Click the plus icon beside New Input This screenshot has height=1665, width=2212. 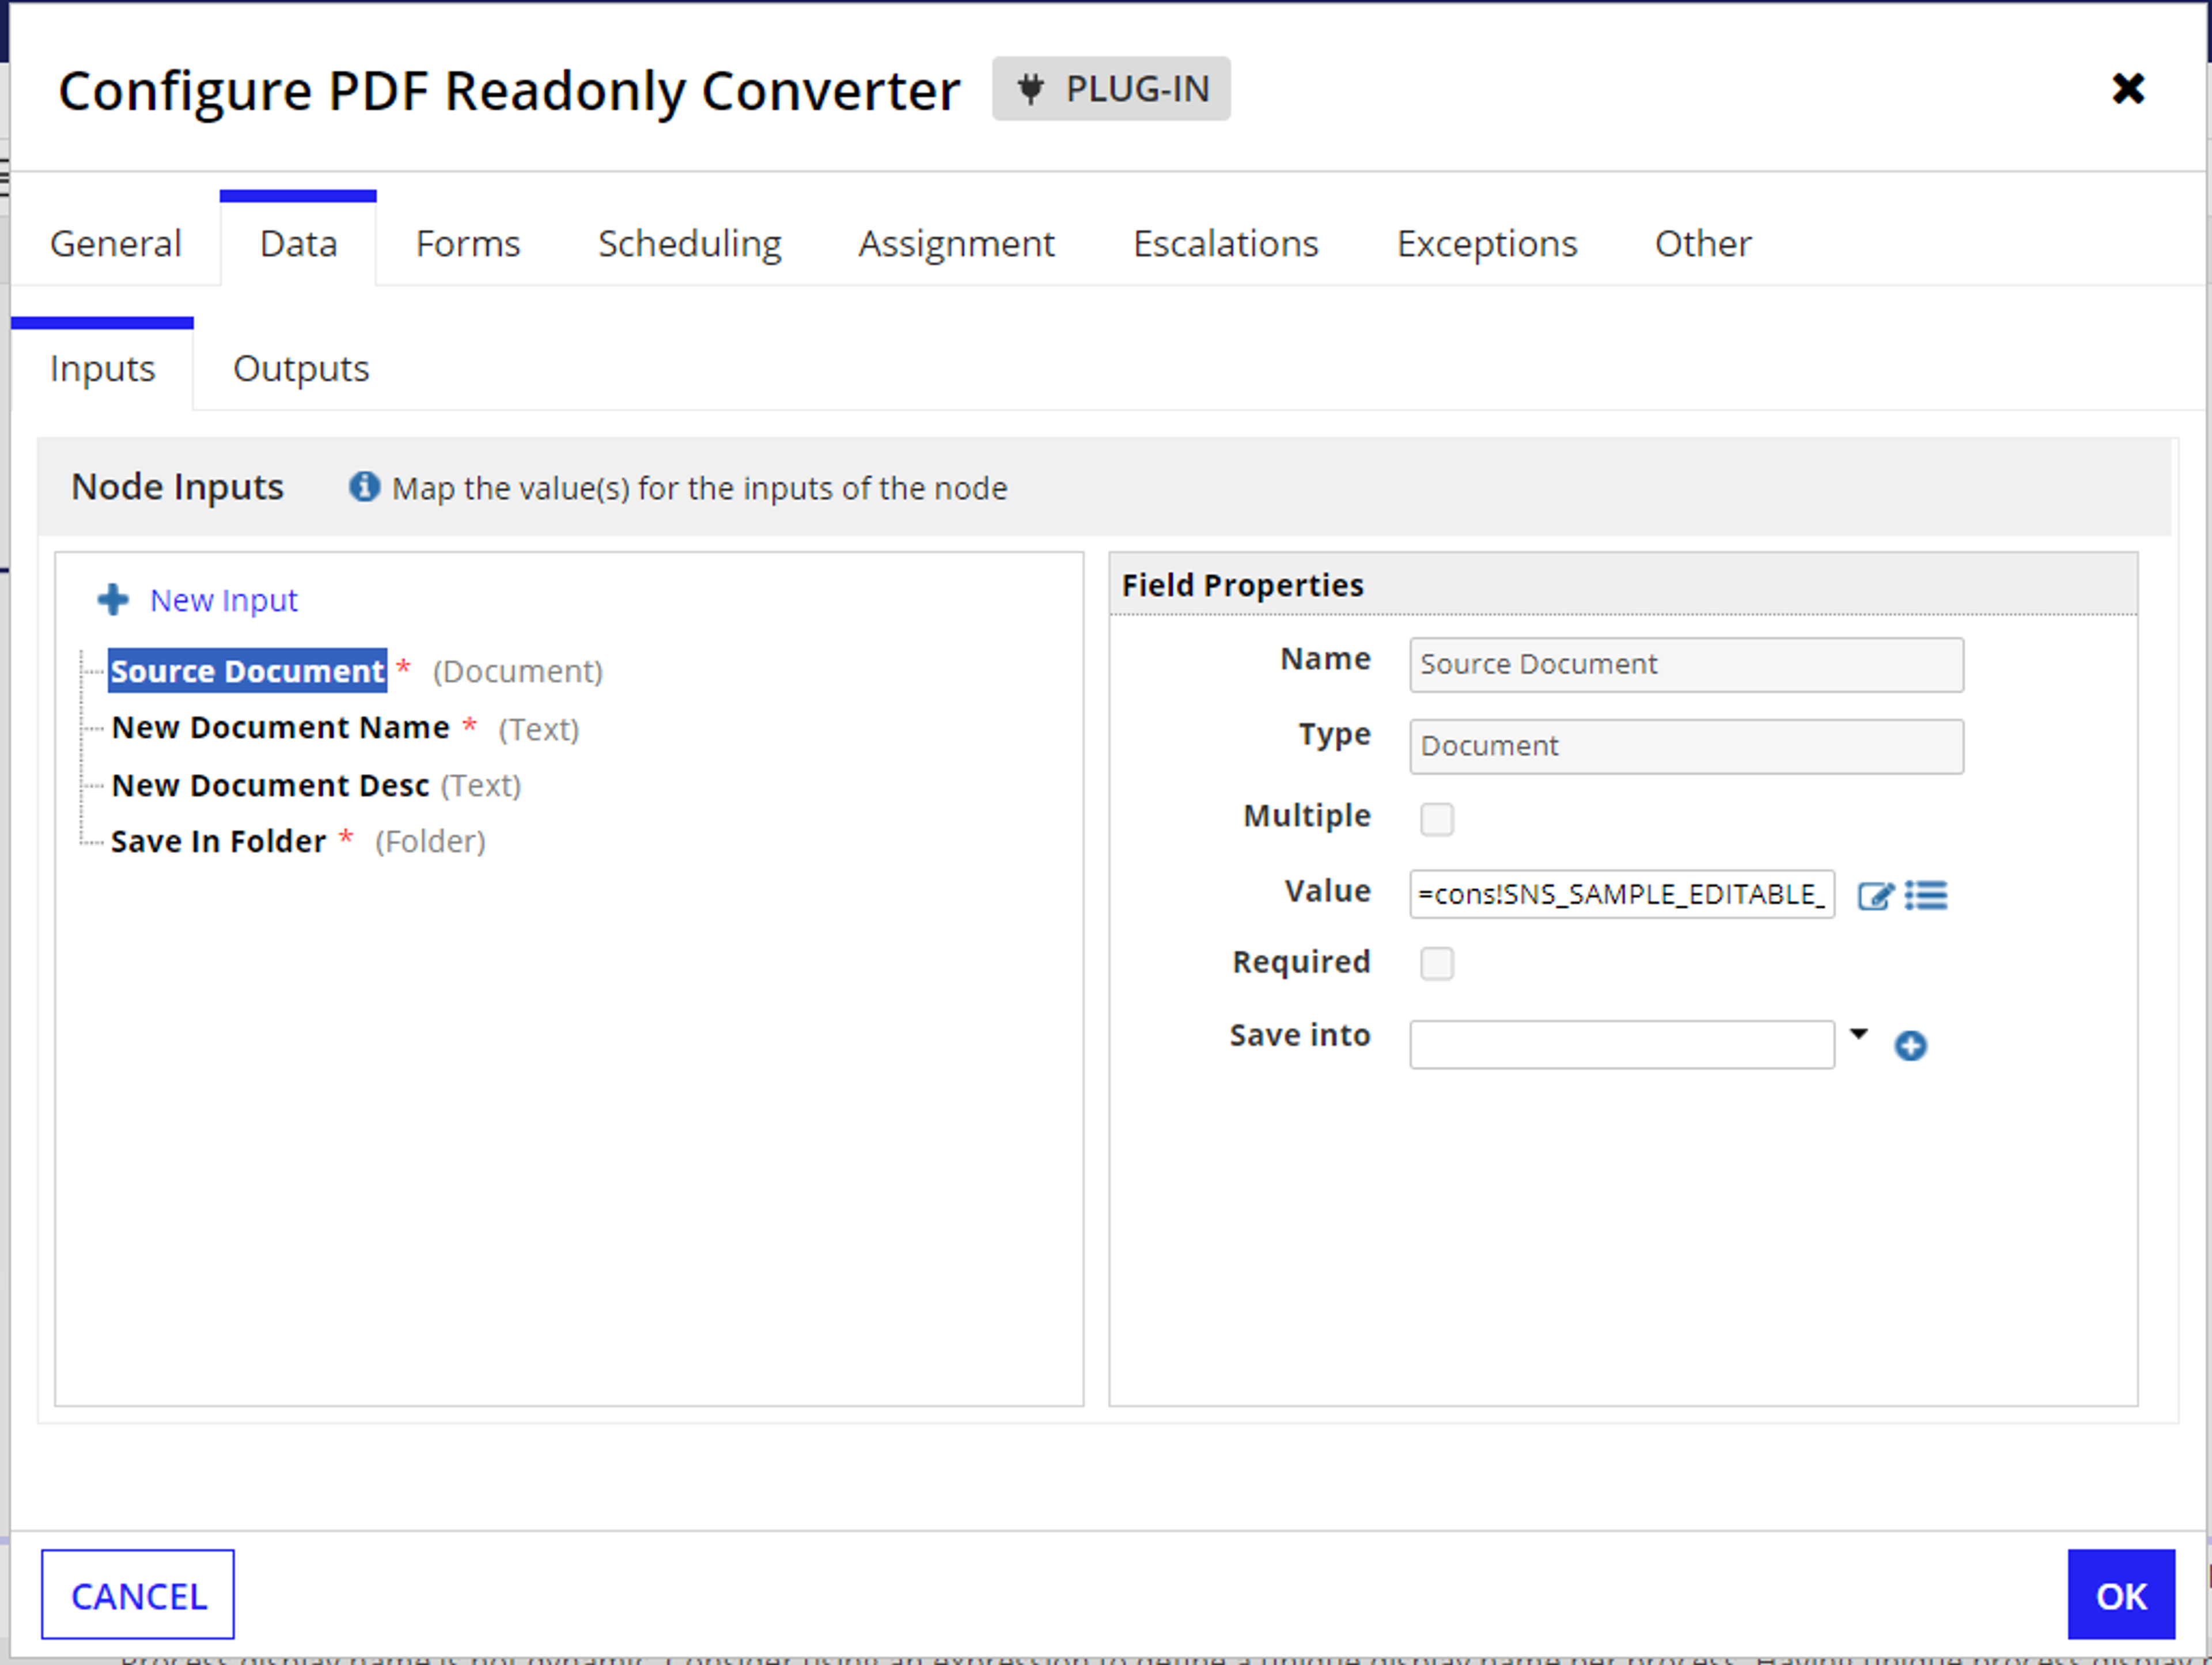click(x=113, y=600)
